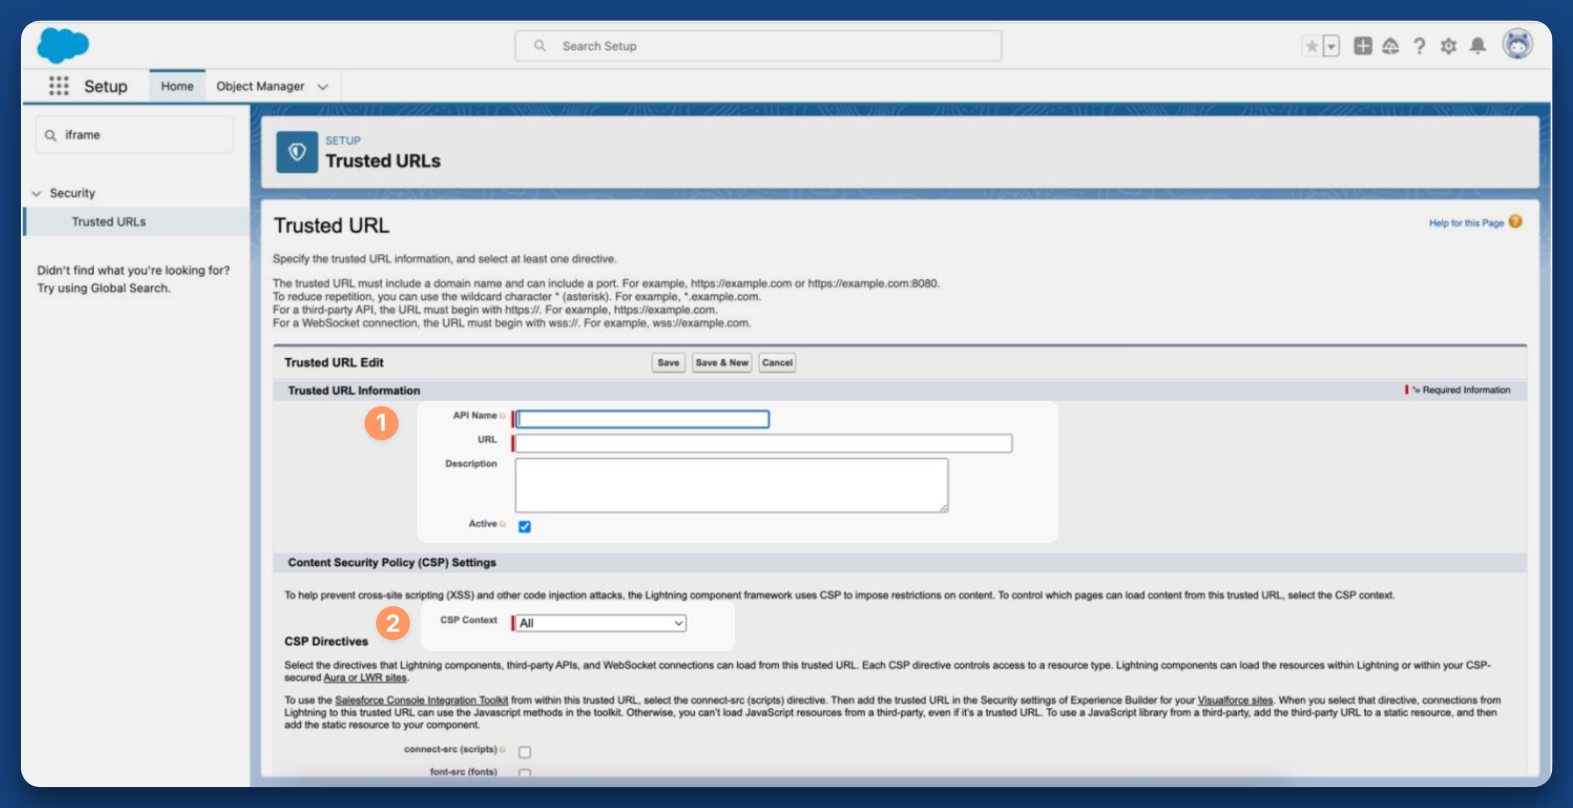Open the CSP Context dropdown
Image resolution: width=1573 pixels, height=808 pixels.
pos(602,623)
